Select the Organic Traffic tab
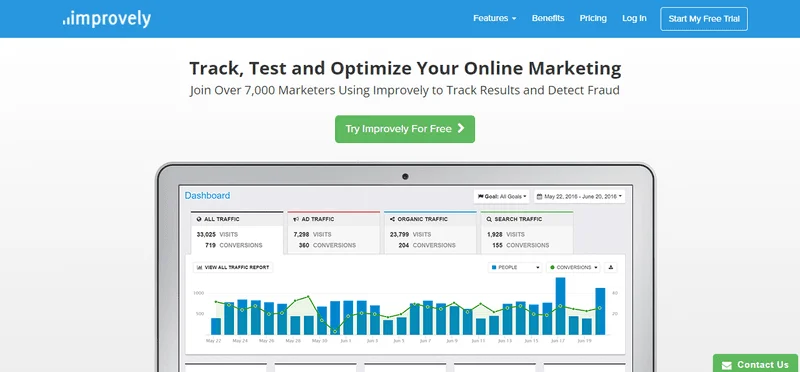The height and width of the screenshot is (372, 800). 430,232
